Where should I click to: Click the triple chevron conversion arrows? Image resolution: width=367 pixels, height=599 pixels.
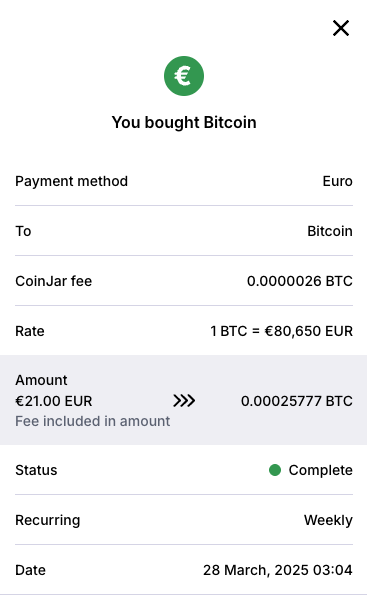[x=184, y=401]
